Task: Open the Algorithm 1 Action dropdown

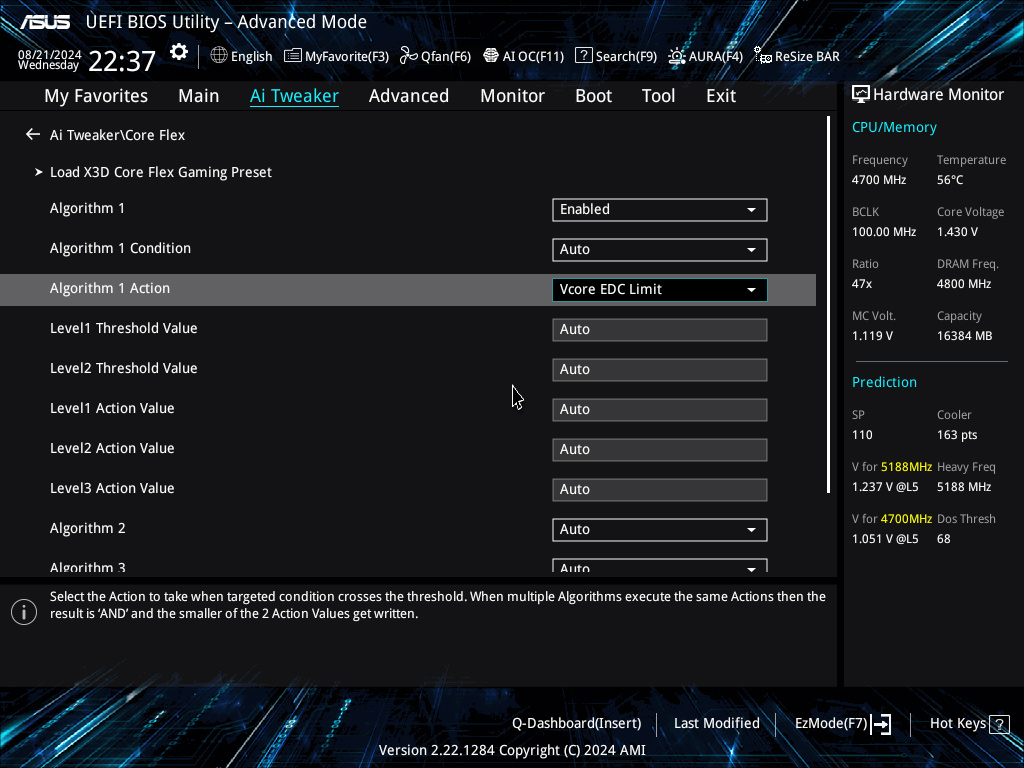Action: (659, 289)
